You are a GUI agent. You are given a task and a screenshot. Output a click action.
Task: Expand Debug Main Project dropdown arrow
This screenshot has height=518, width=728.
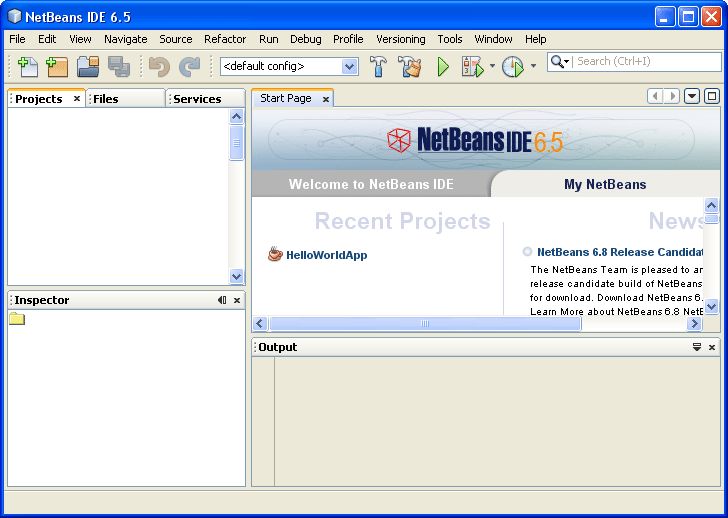492,66
